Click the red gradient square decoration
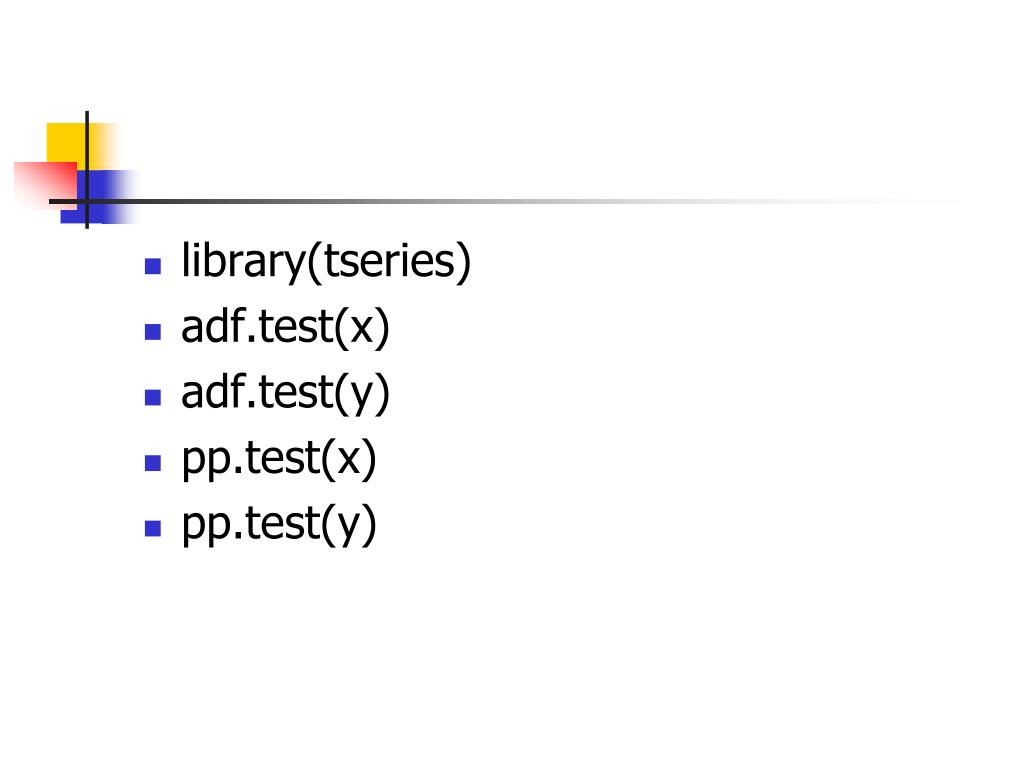The width and height of the screenshot is (1024, 768). (46, 184)
